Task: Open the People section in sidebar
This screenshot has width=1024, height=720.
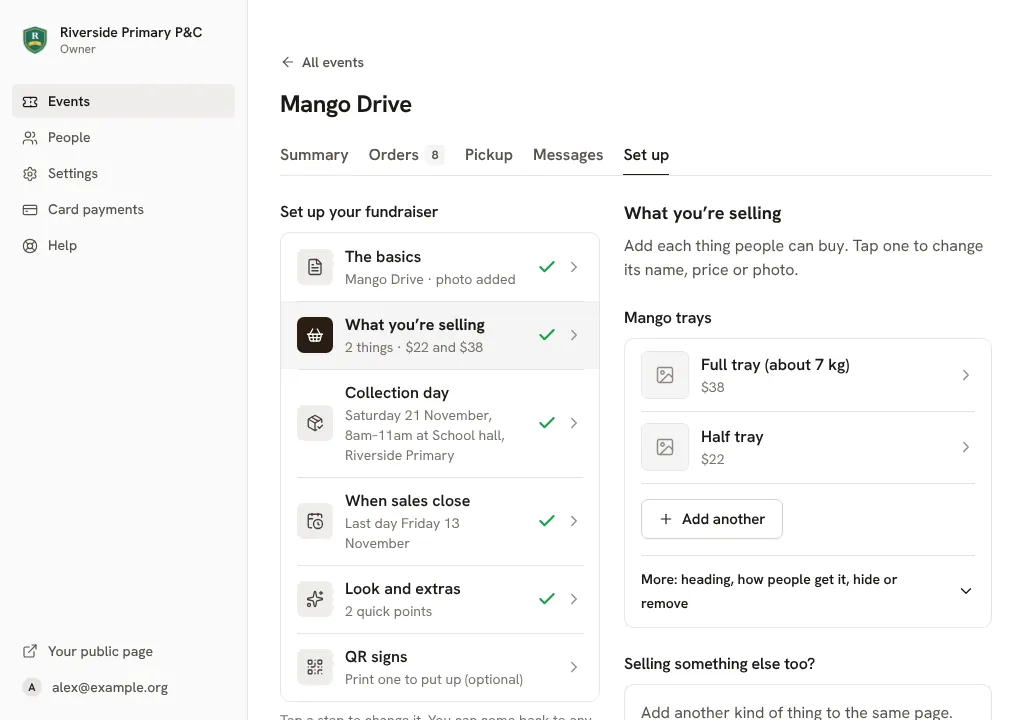Action: pyautogui.click(x=123, y=137)
